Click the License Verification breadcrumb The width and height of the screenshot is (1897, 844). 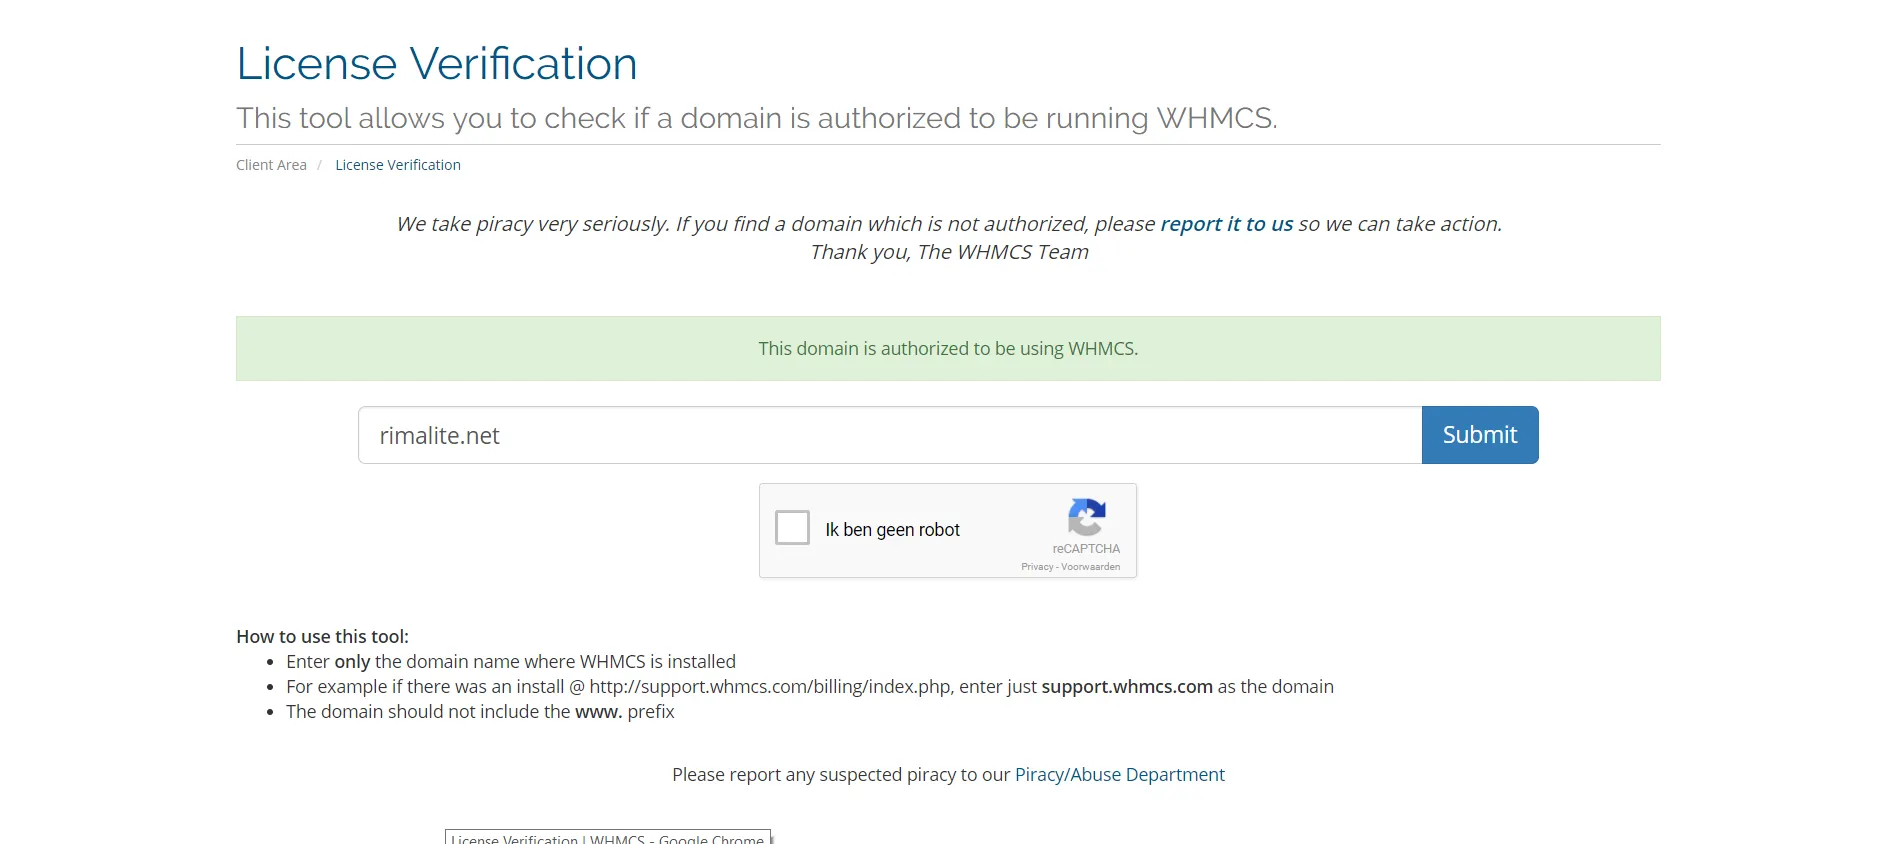pos(398,165)
